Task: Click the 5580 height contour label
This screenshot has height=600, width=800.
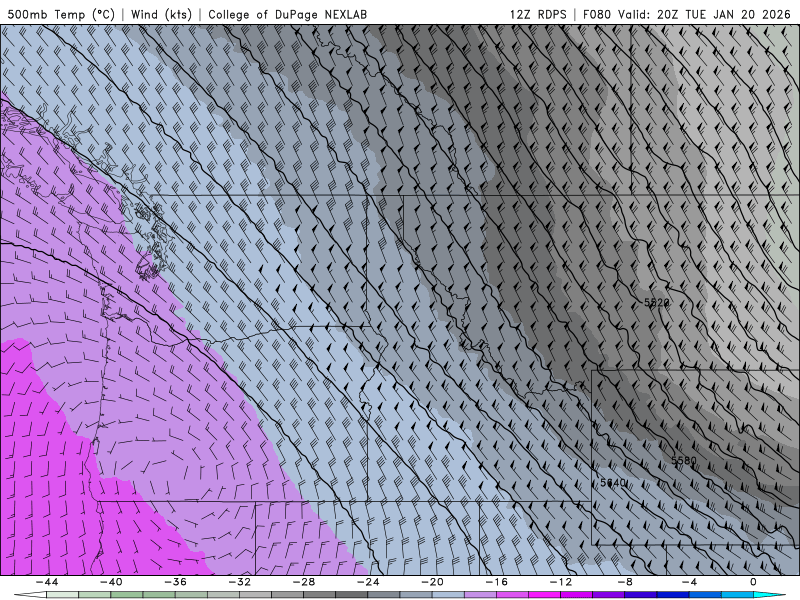Action: [684, 461]
